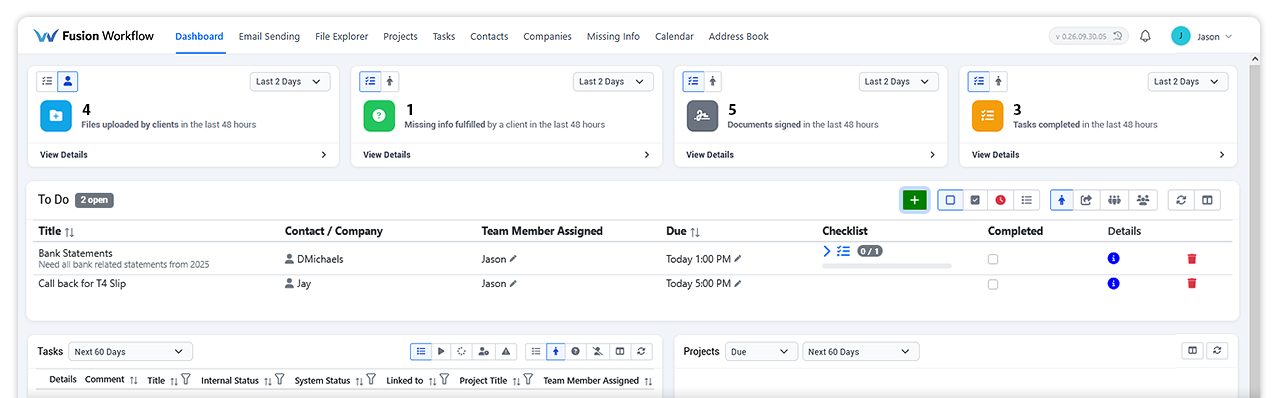This screenshot has width=1279, height=398.
Task: Open Last 2 Days dropdown on Documents signed card
Action: click(899, 82)
